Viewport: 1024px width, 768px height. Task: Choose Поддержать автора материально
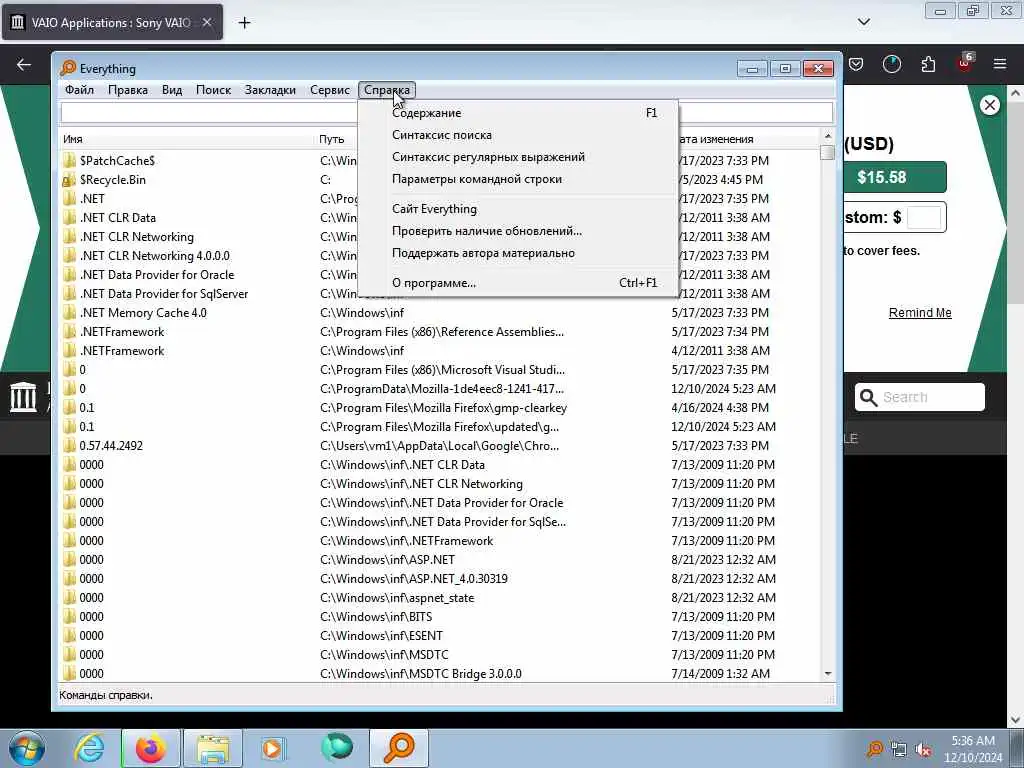(x=518, y=253)
